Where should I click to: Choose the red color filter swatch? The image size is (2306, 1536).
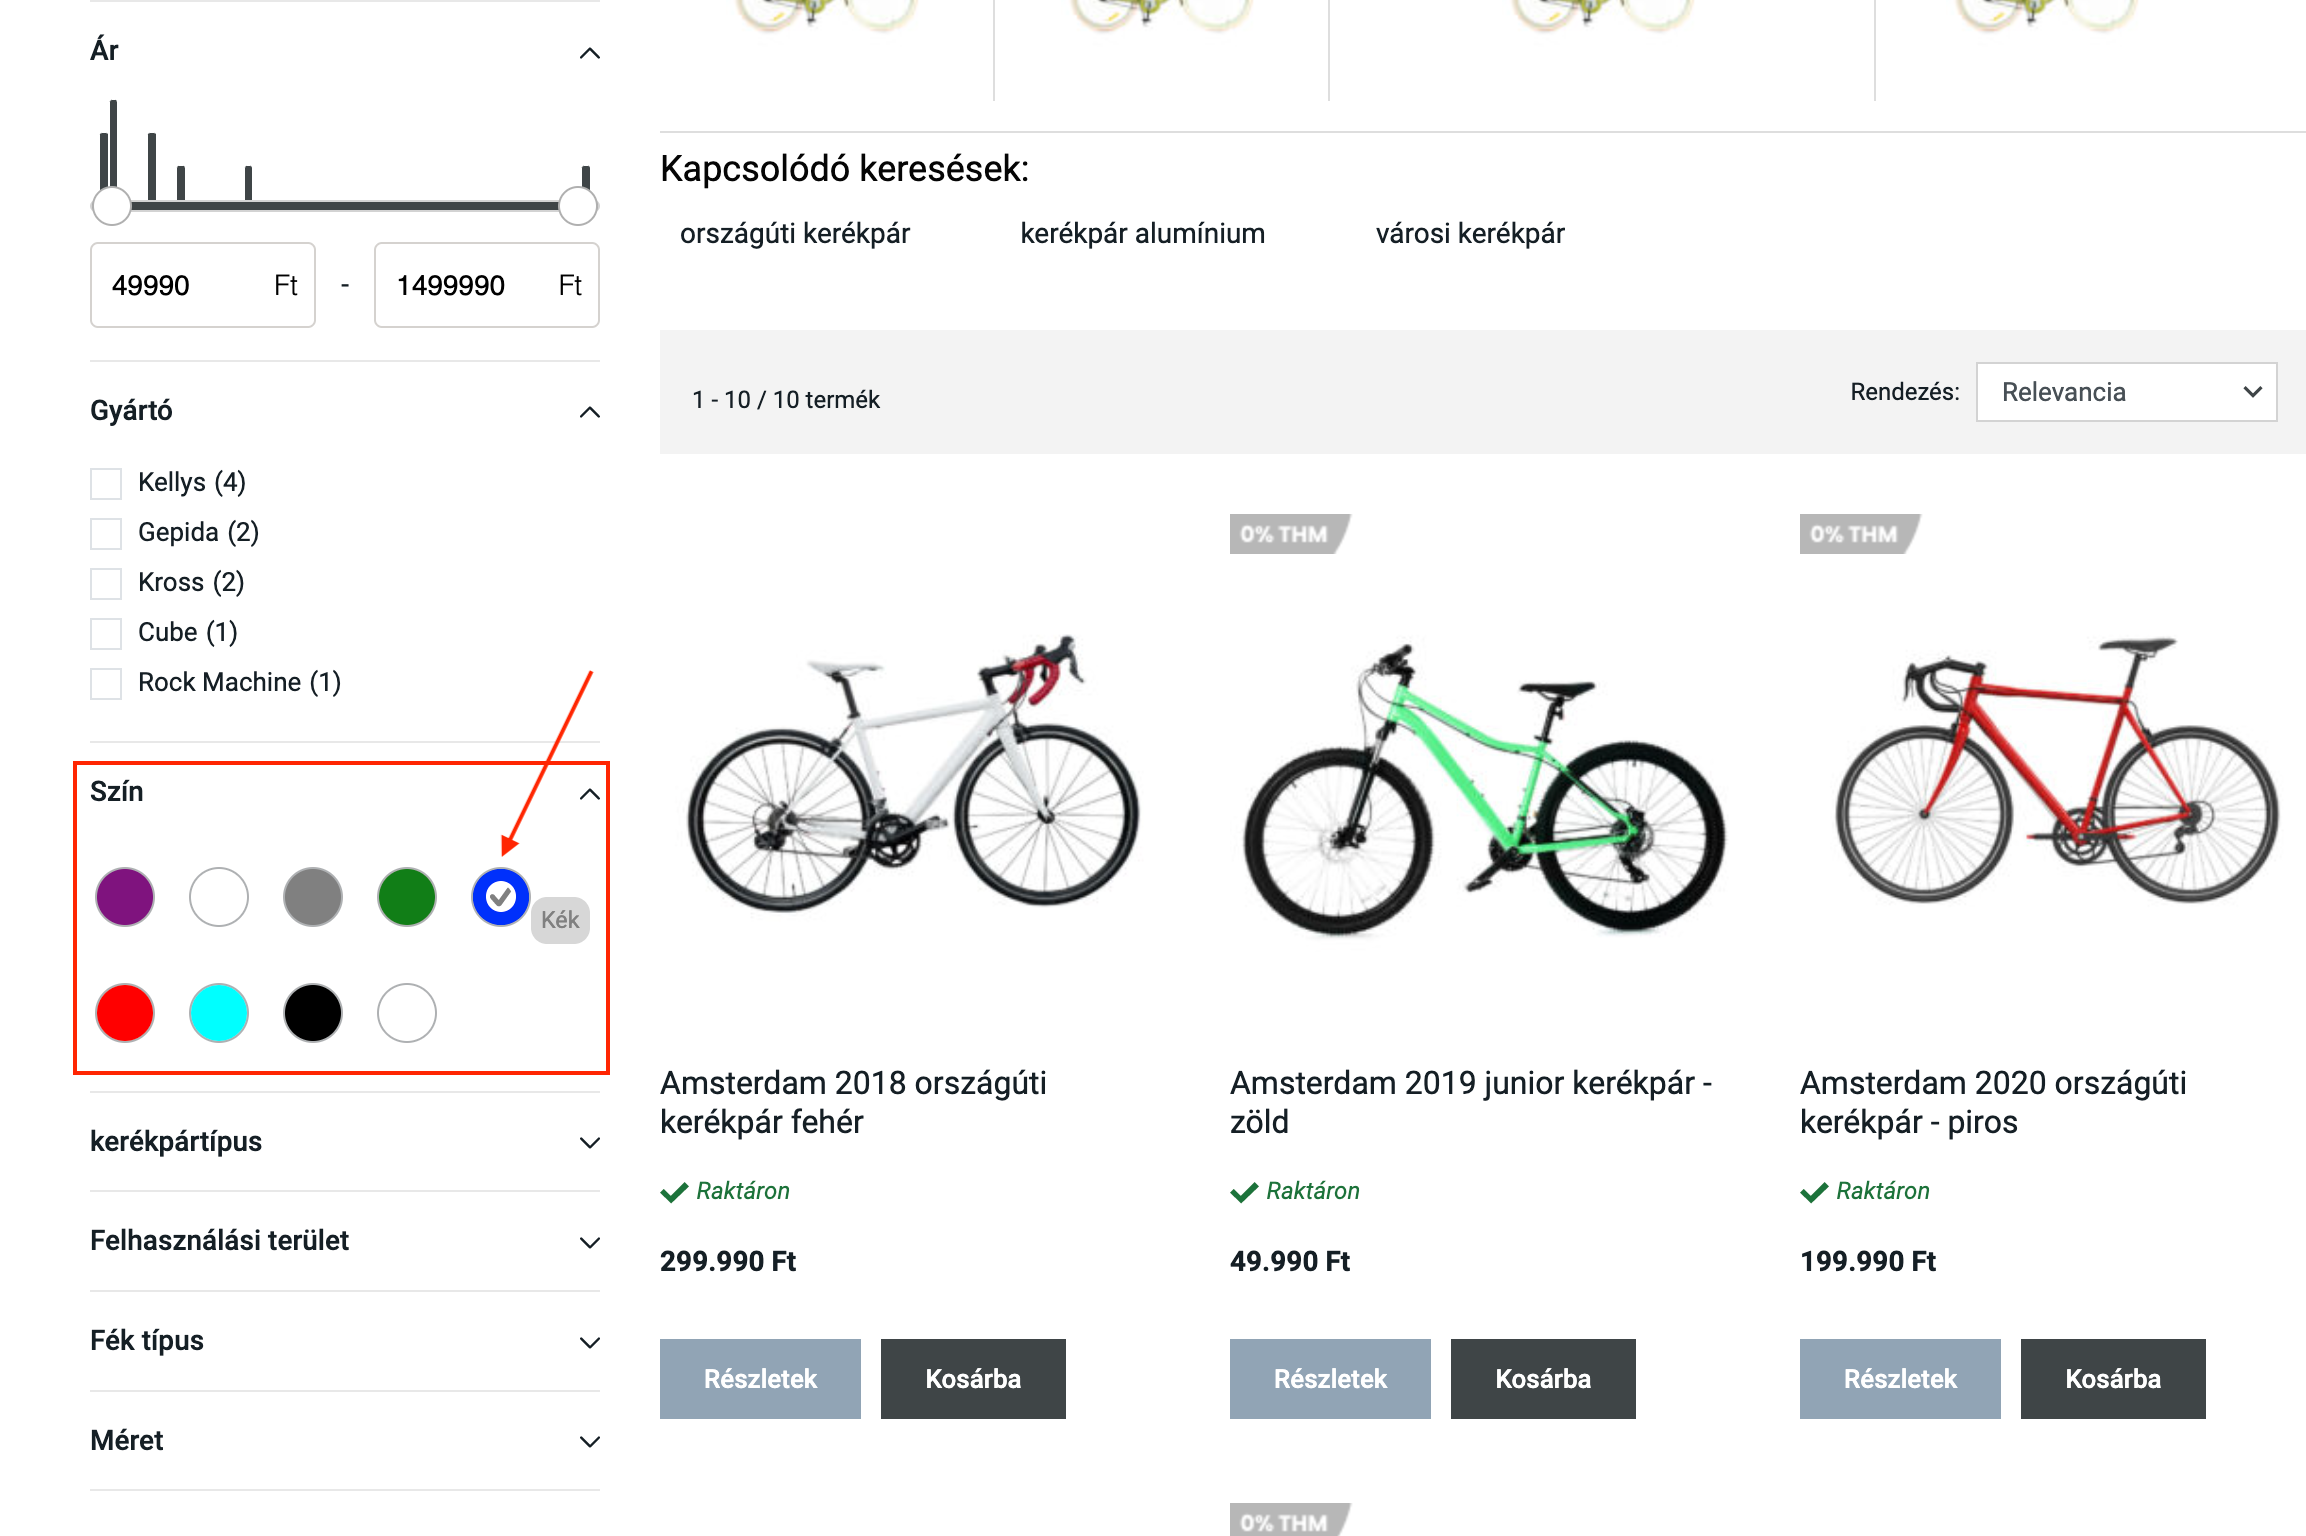click(125, 1013)
